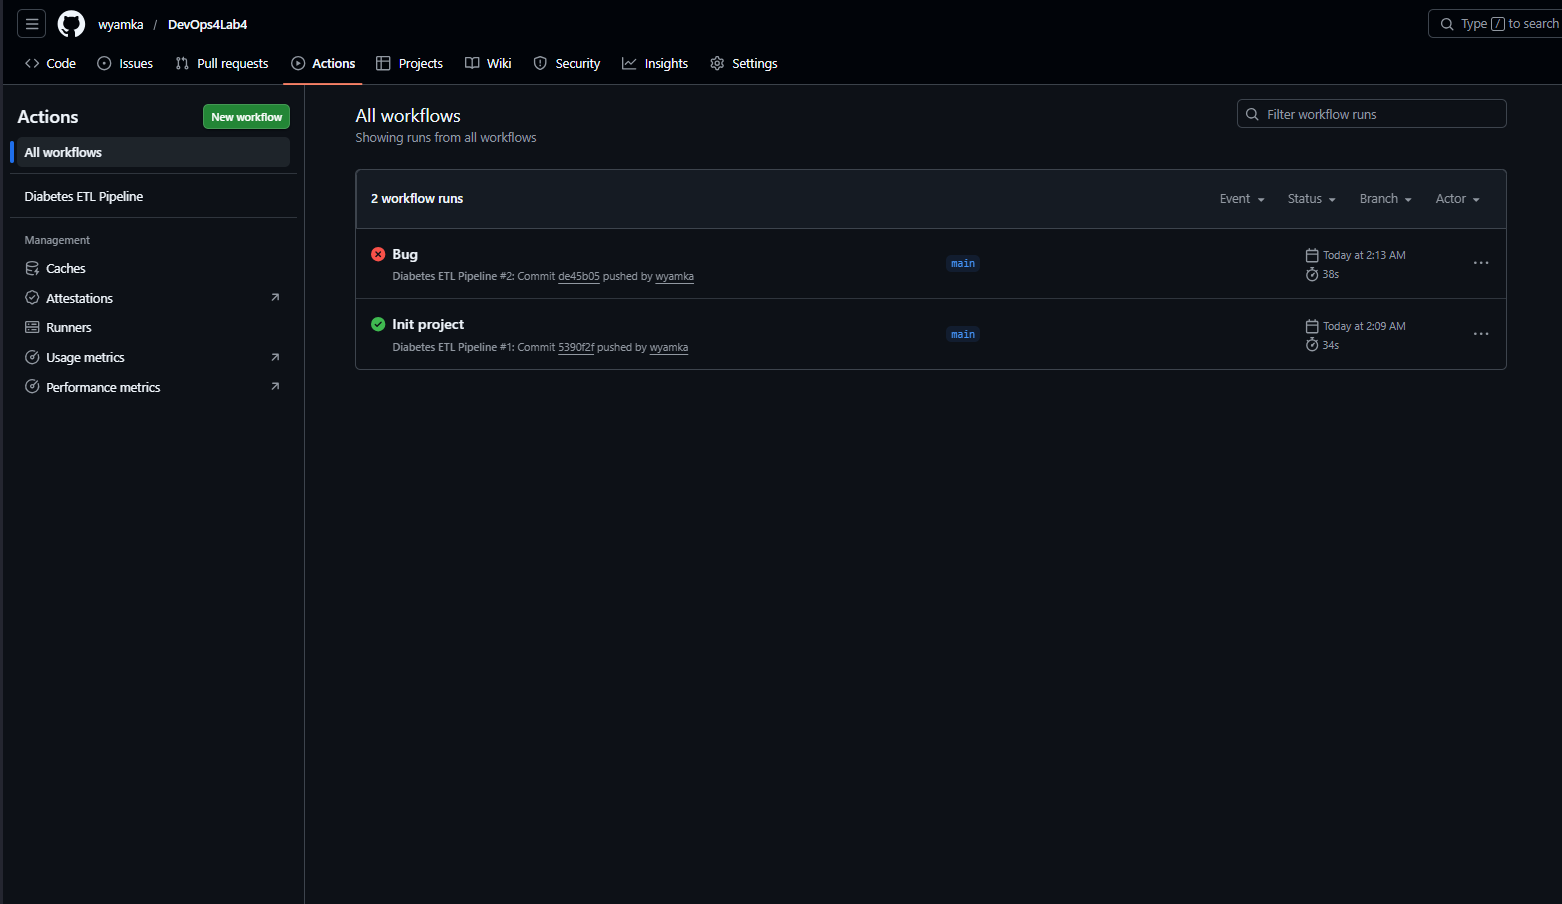Open external link arrow beside Performance metrics
This screenshot has height=904, width=1562.
tap(275, 386)
